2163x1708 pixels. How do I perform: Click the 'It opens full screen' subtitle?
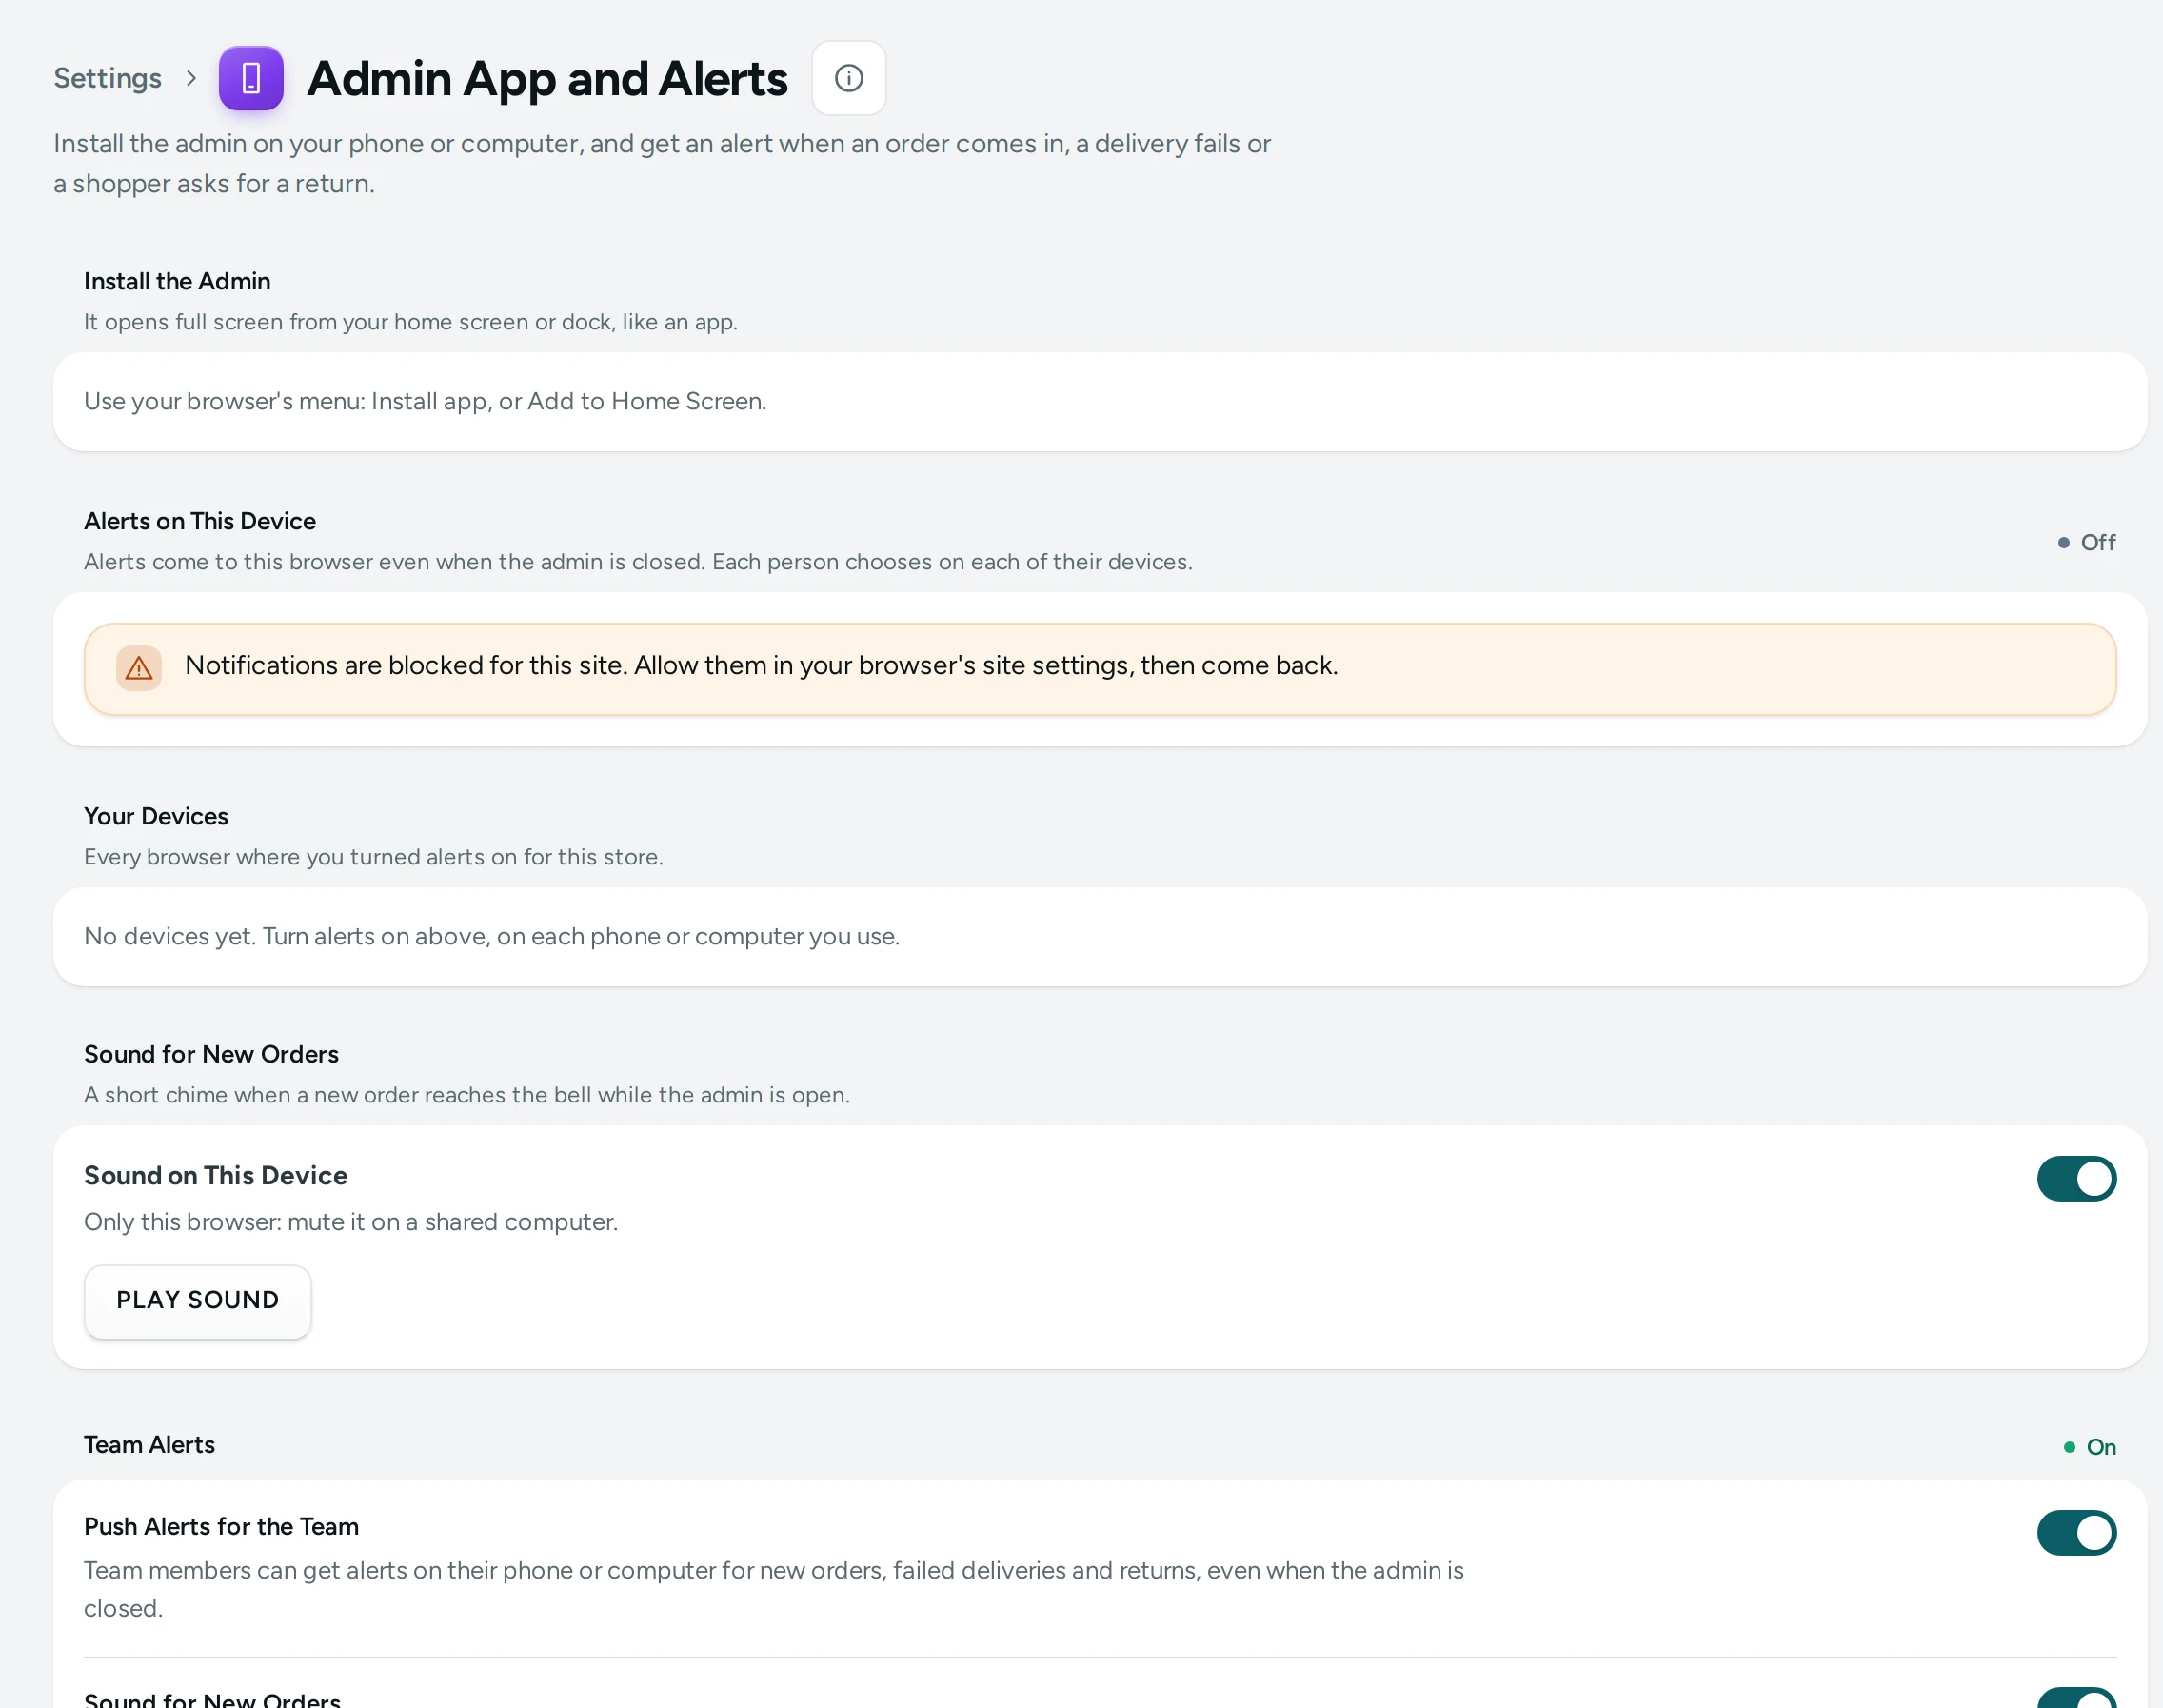(x=411, y=322)
